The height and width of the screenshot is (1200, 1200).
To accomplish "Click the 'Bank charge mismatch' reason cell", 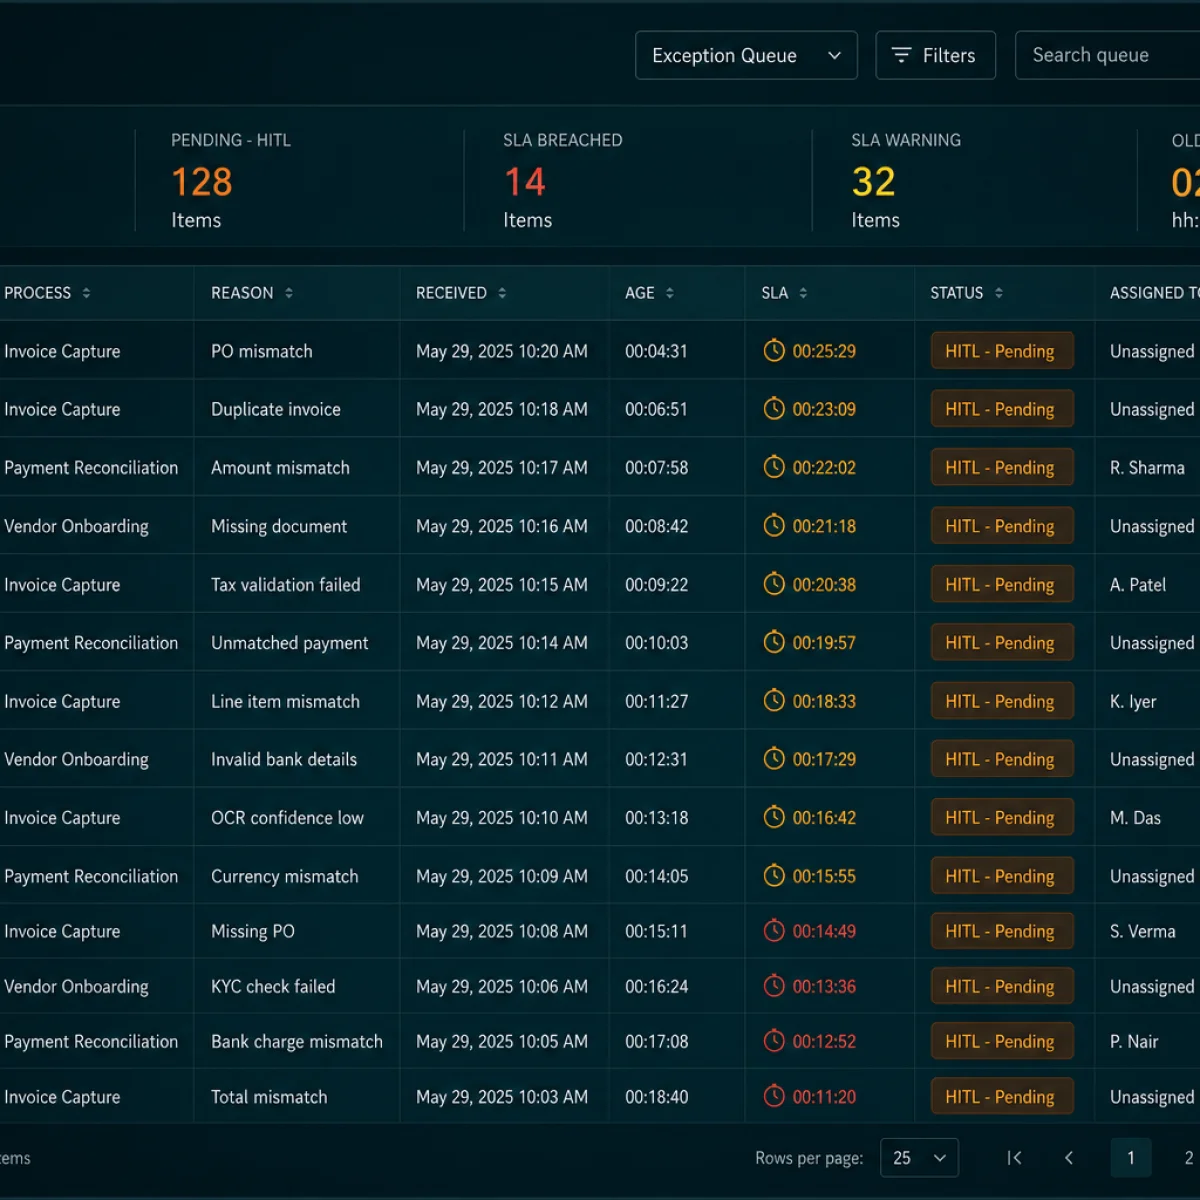I will [297, 1041].
